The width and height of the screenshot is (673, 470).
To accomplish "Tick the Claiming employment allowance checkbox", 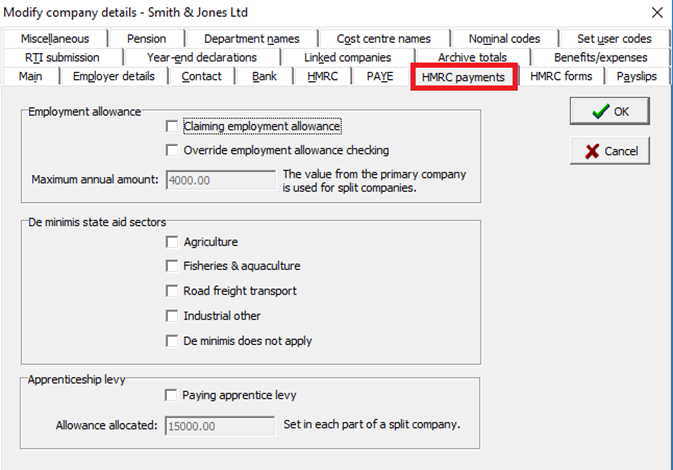I will tap(173, 127).
